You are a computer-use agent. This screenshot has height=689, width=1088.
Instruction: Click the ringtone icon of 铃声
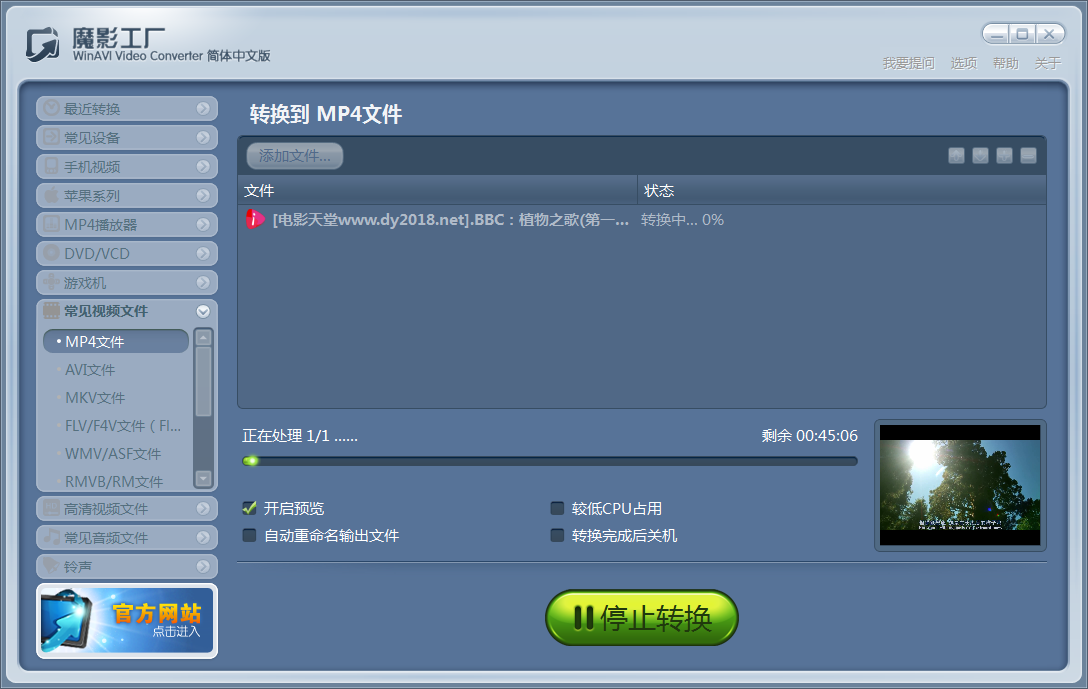click(51, 566)
